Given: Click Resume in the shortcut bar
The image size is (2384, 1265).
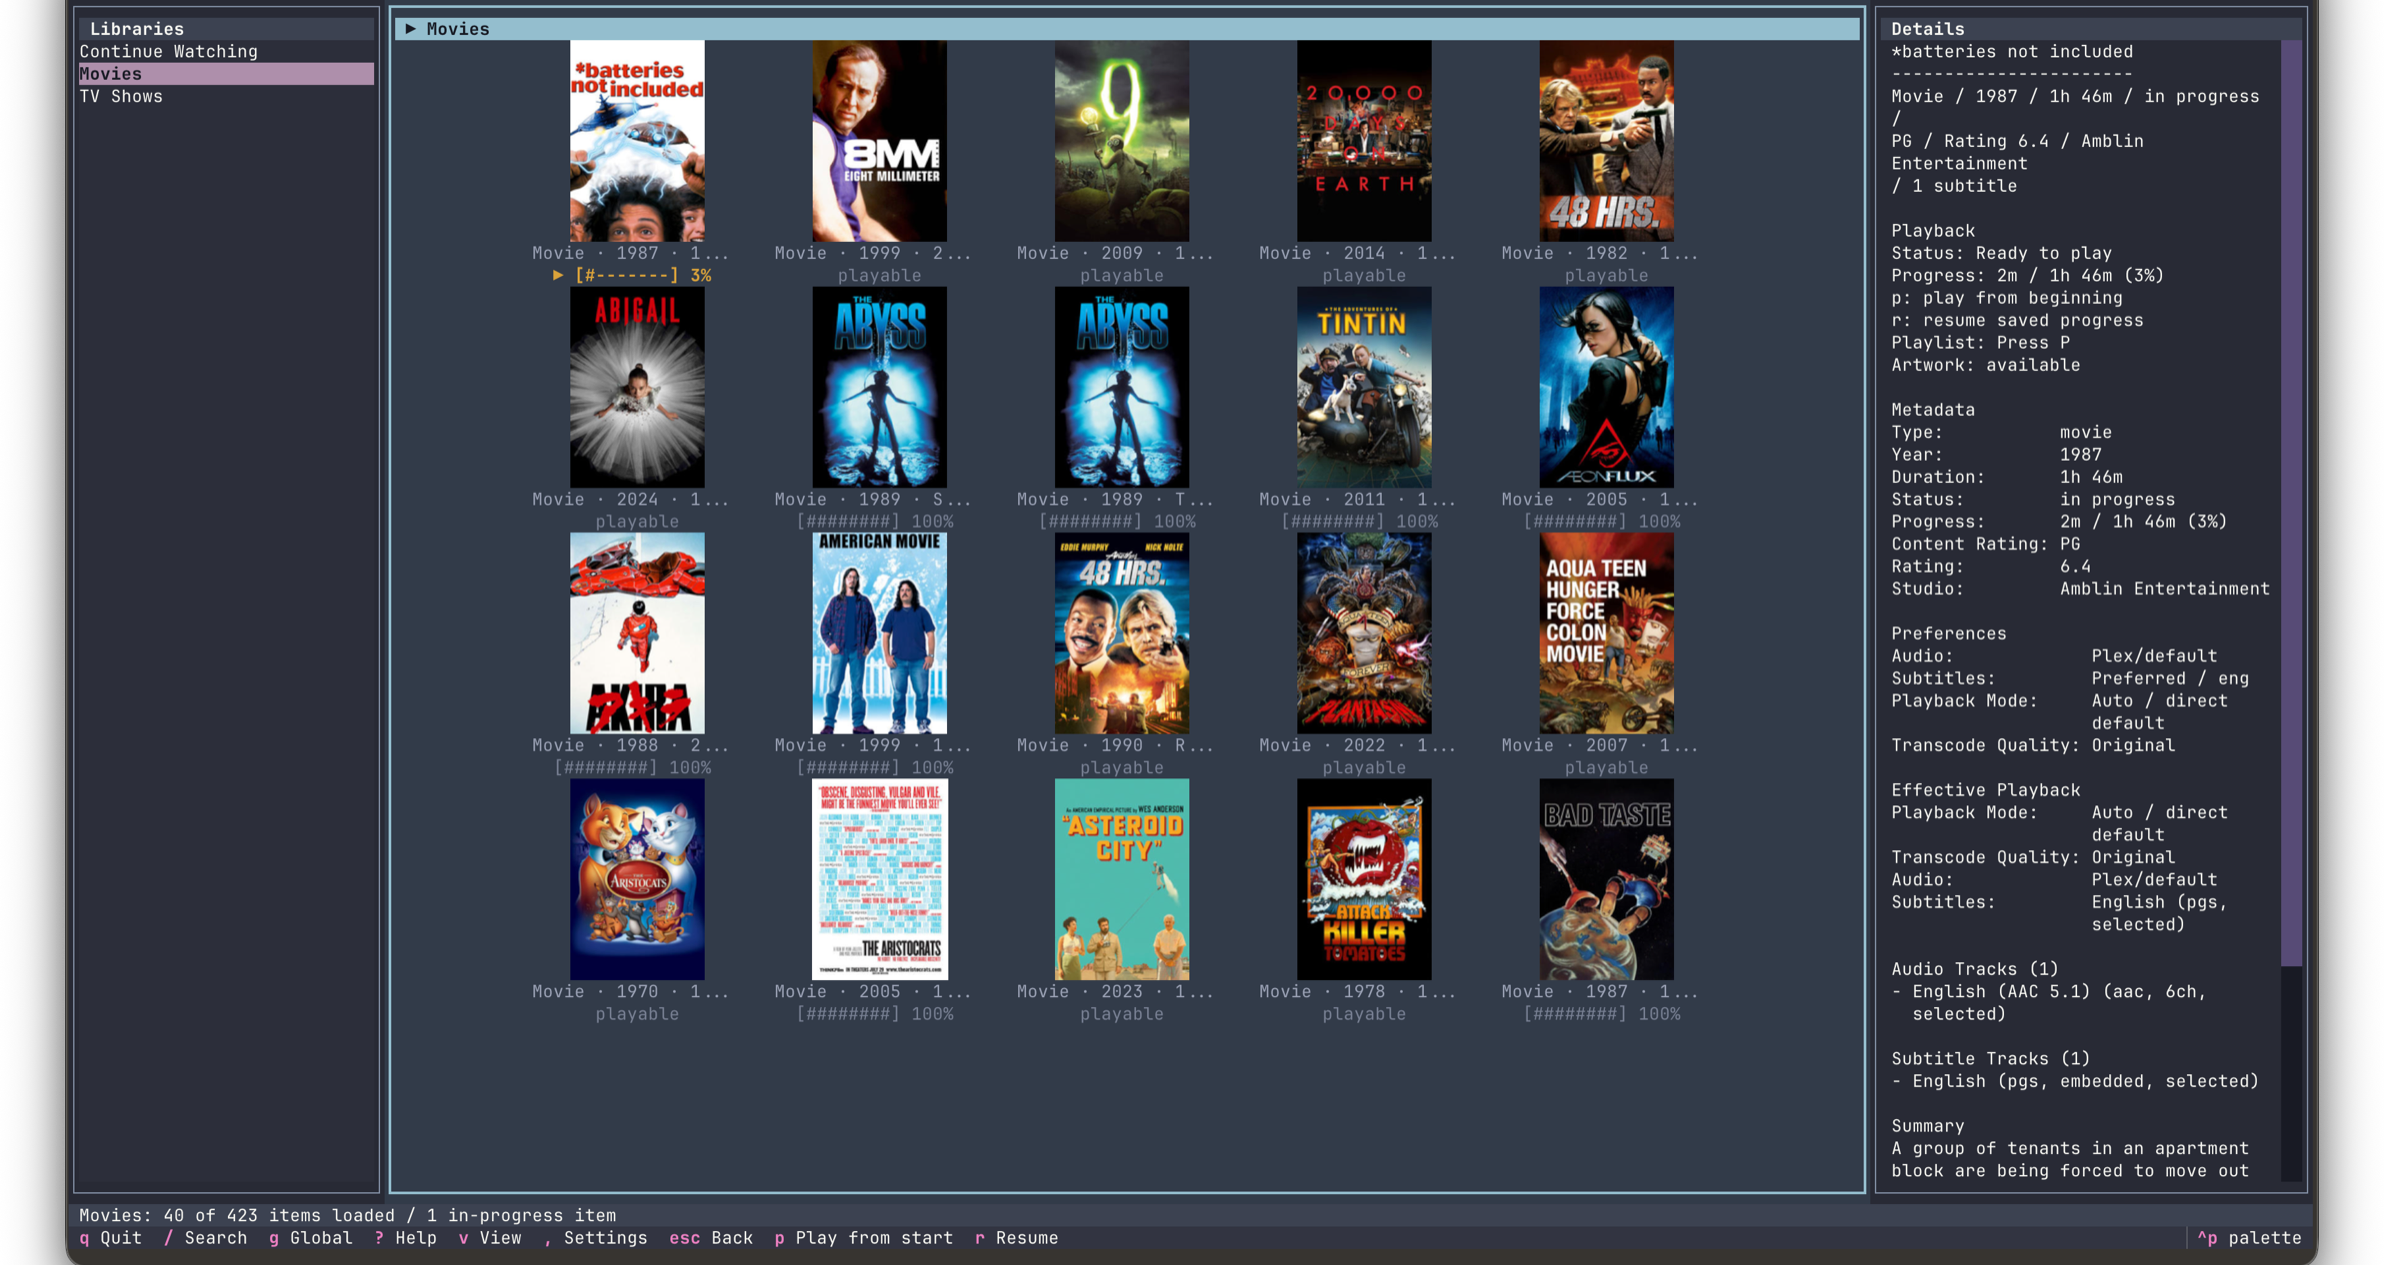Looking at the screenshot, I should coord(1016,1238).
